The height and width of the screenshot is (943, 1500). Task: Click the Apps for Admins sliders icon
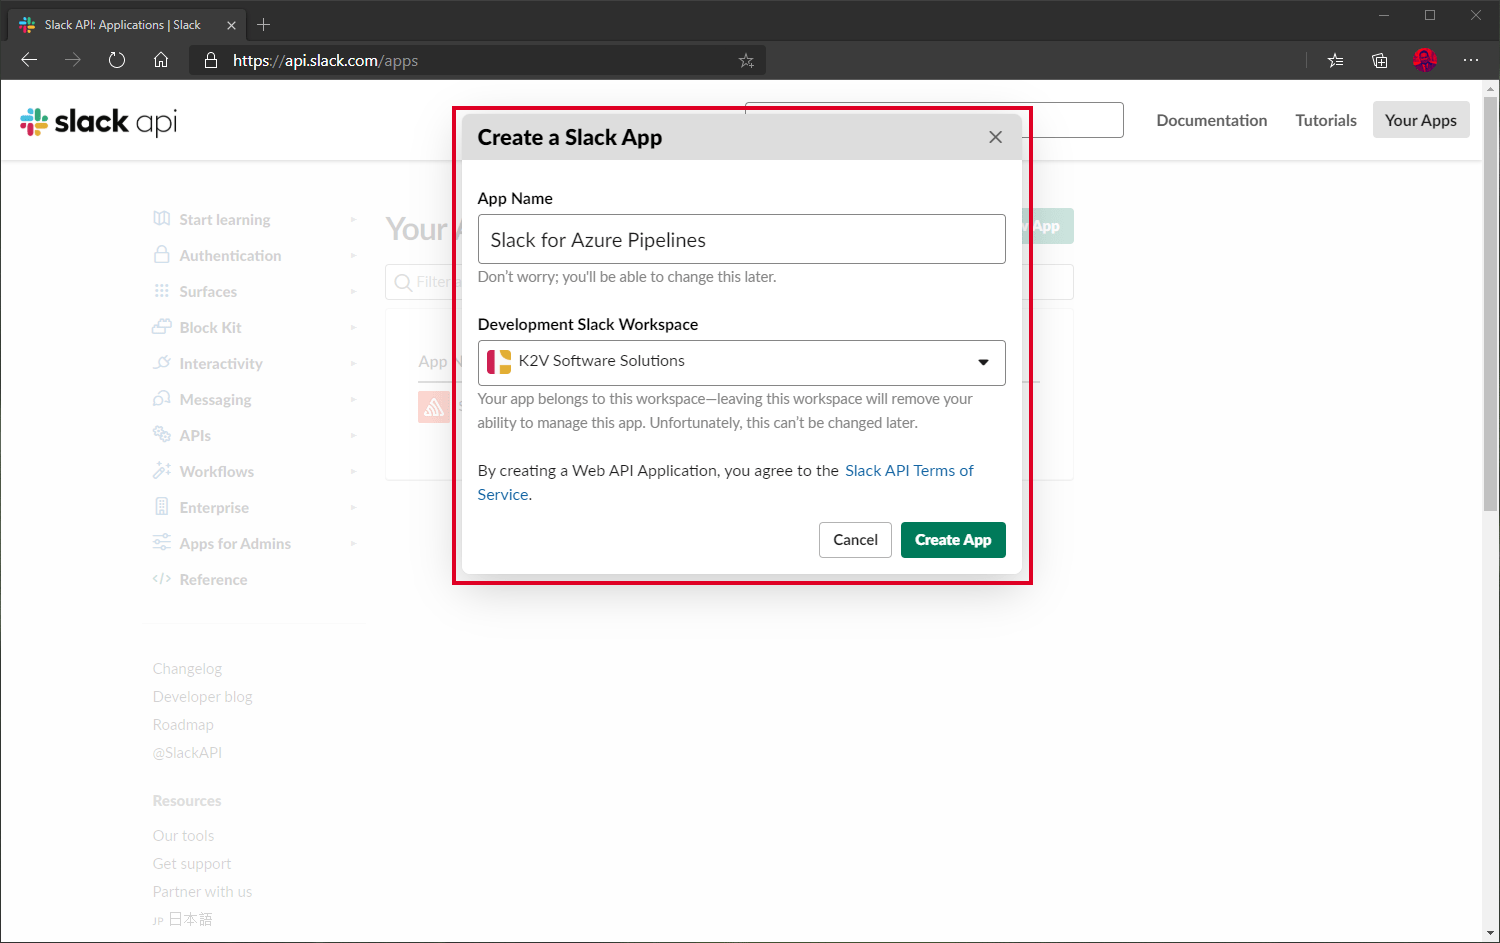tap(161, 542)
